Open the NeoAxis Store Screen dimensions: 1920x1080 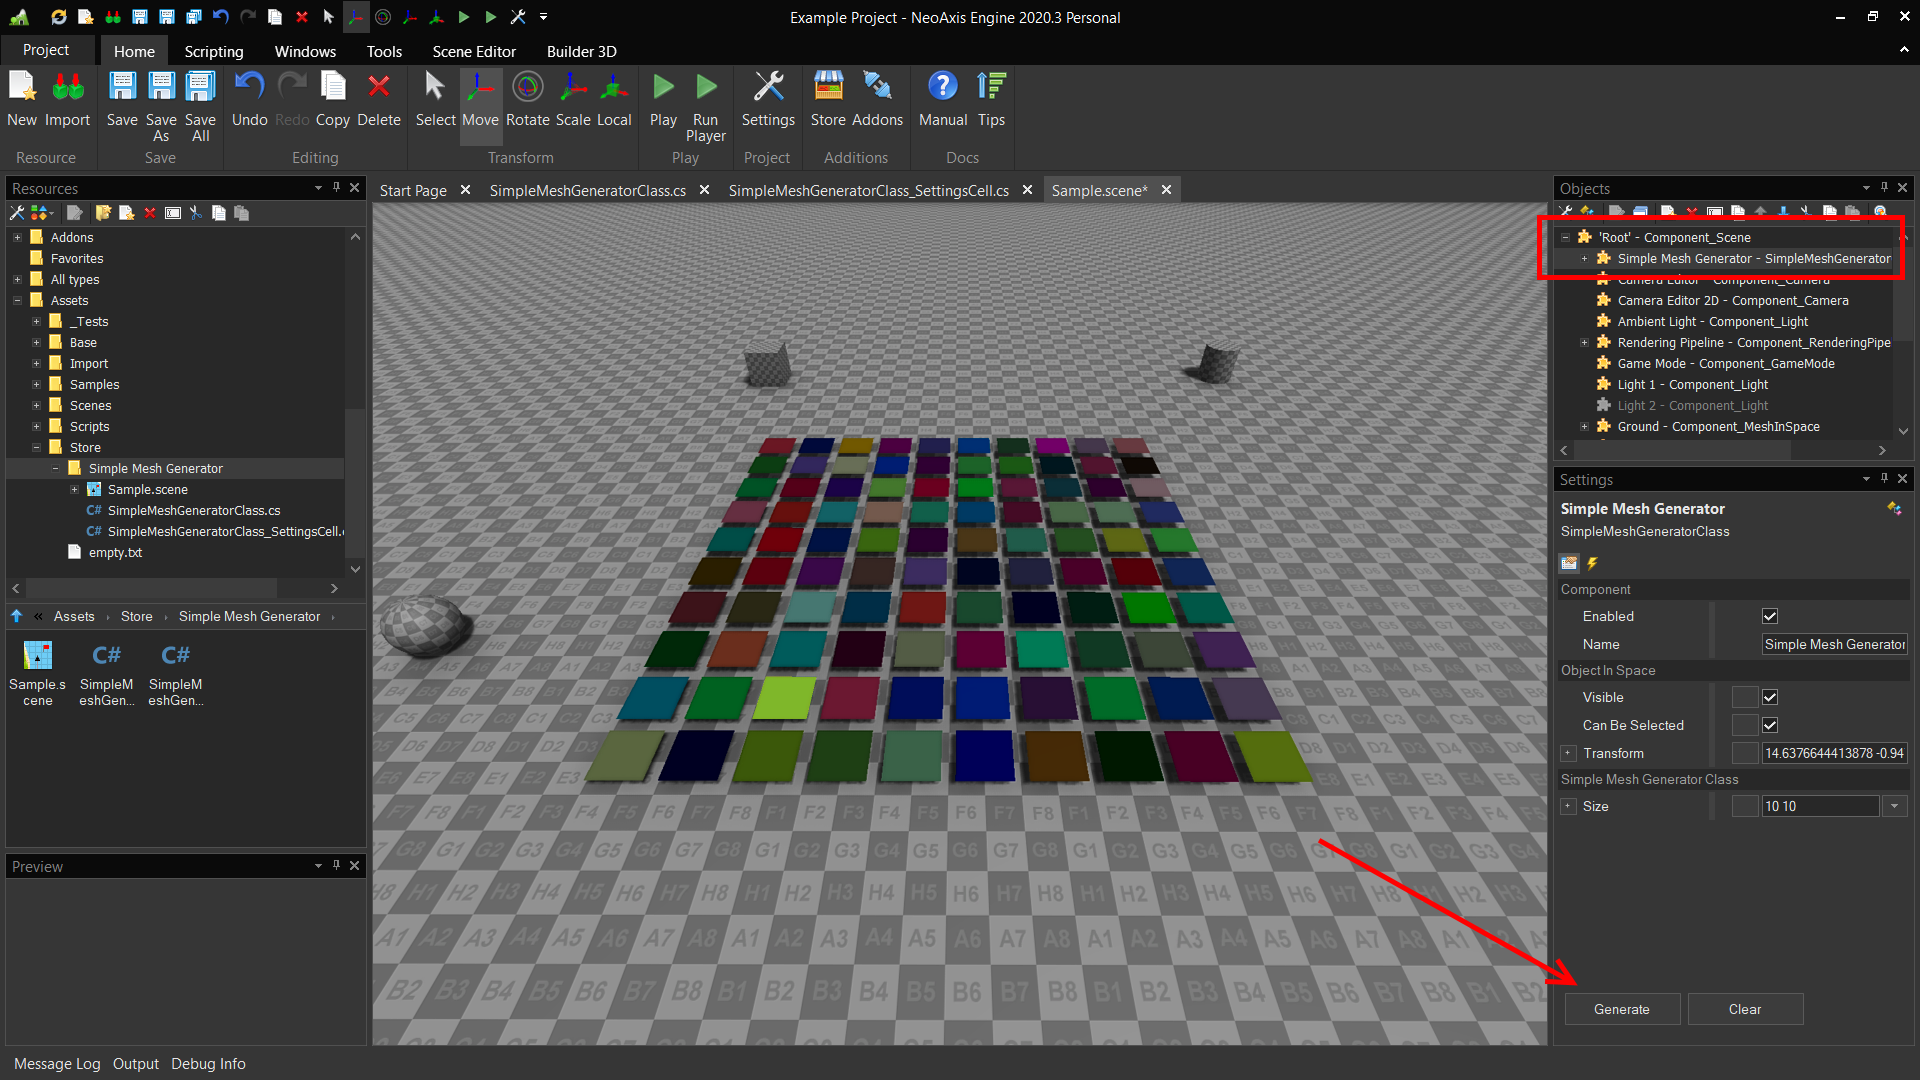[x=827, y=100]
